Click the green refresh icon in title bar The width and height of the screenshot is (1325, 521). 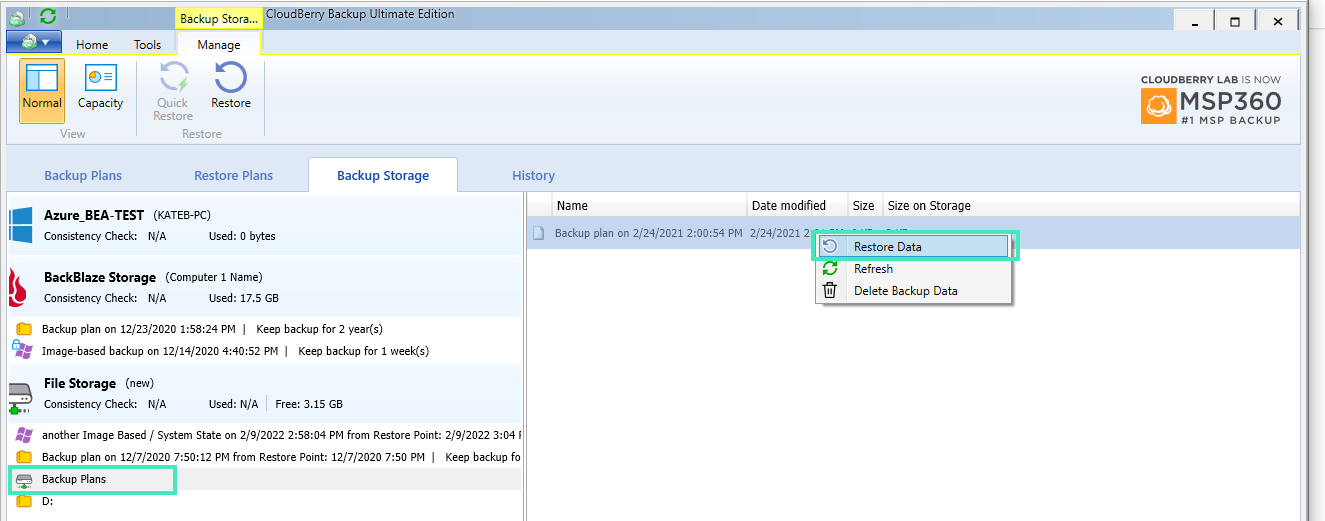pyautogui.click(x=47, y=17)
